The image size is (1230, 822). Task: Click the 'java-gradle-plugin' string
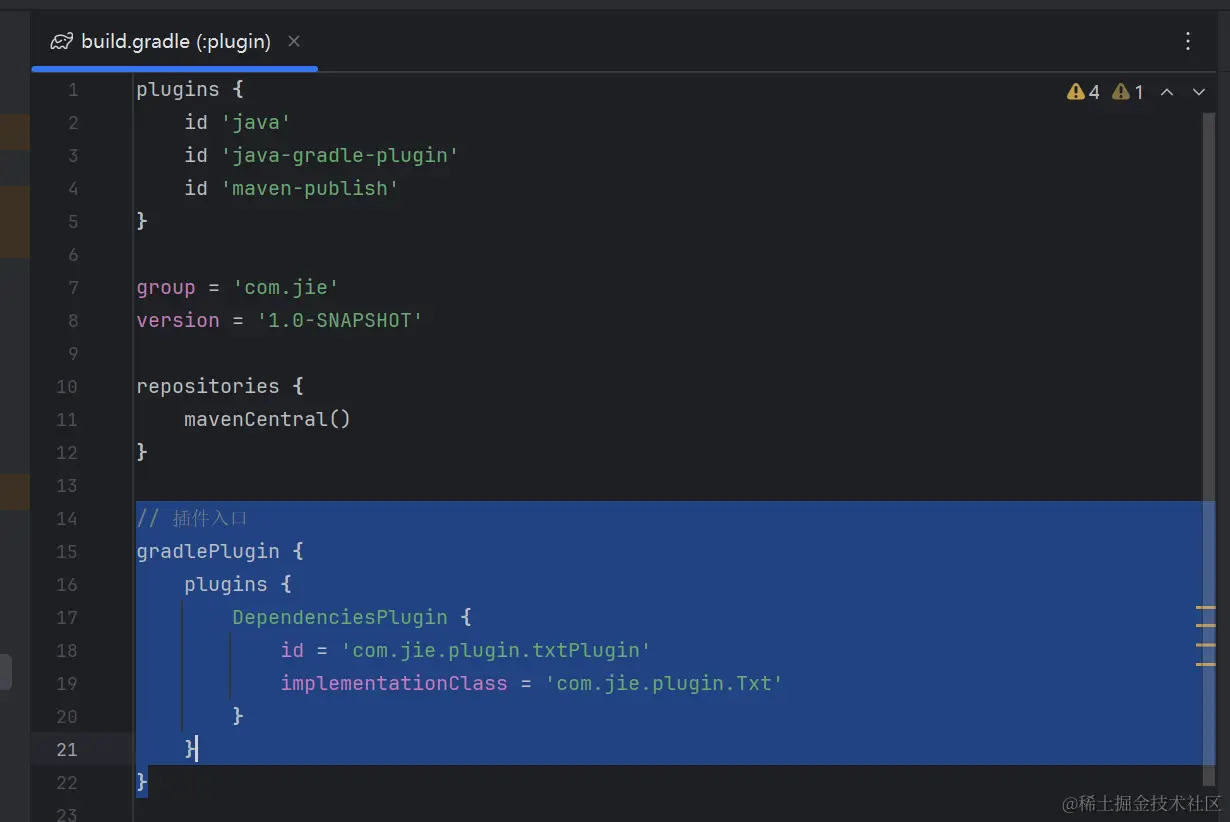[x=339, y=155]
